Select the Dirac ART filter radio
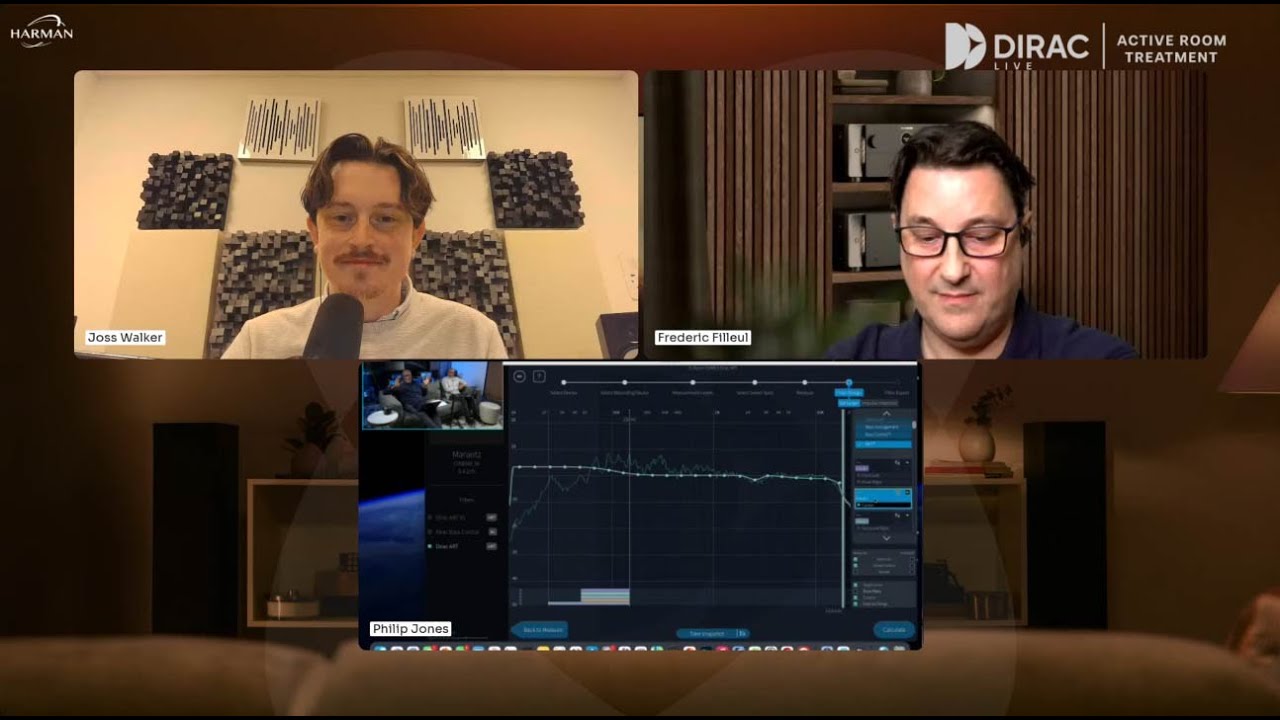The image size is (1280, 720). point(430,546)
